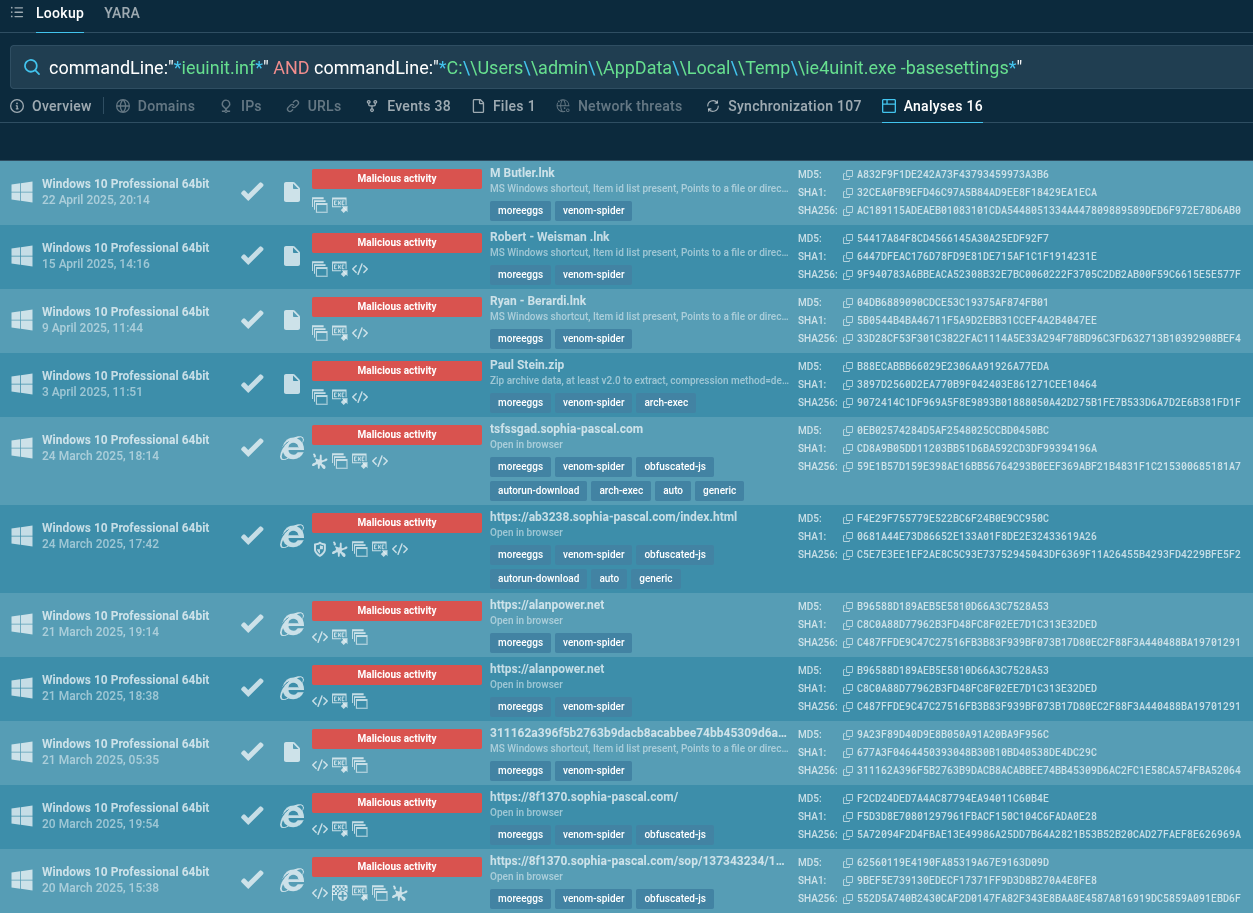This screenshot has height=913, width=1253.
Task: Copy the SHA1 of the ab3238.sophia-pascal.com analysis
Action: pos(848,537)
